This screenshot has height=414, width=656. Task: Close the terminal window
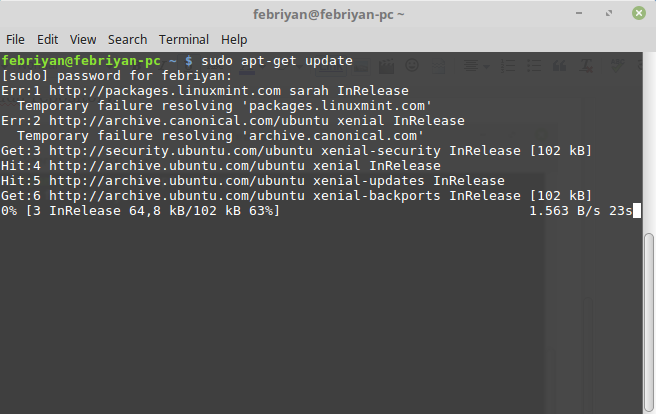[x=639, y=14]
